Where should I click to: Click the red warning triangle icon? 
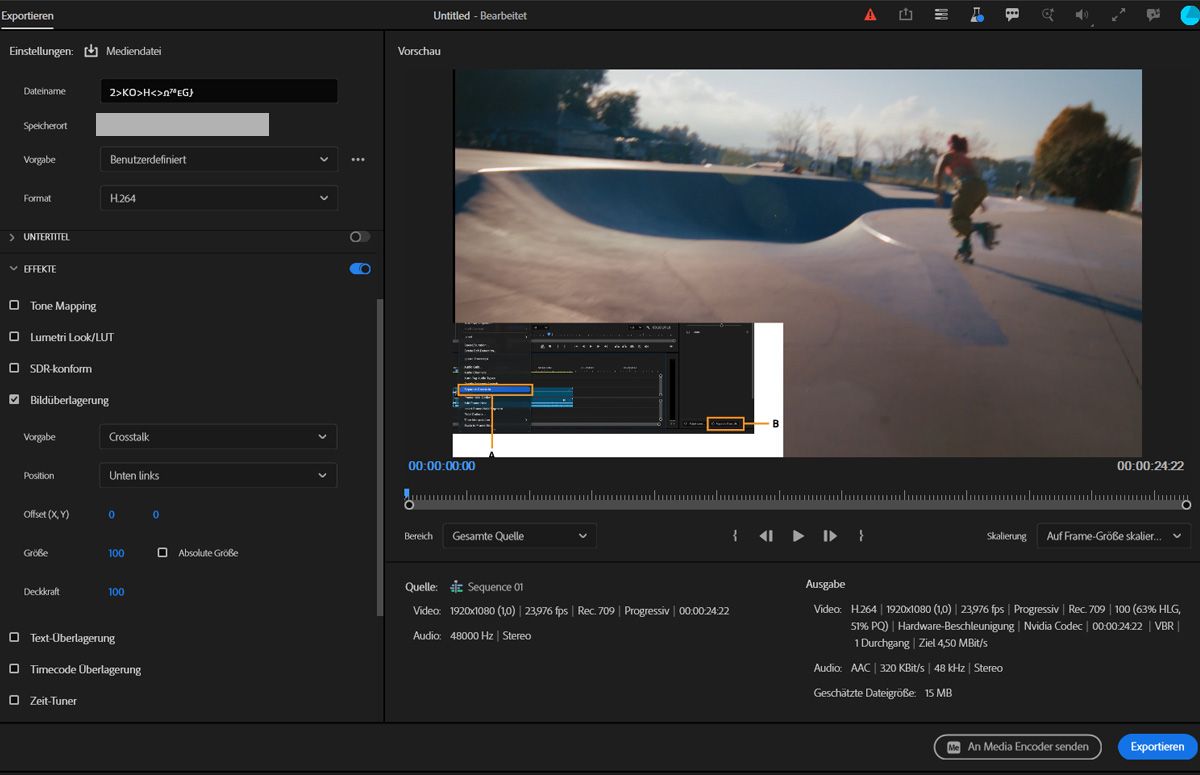870,15
